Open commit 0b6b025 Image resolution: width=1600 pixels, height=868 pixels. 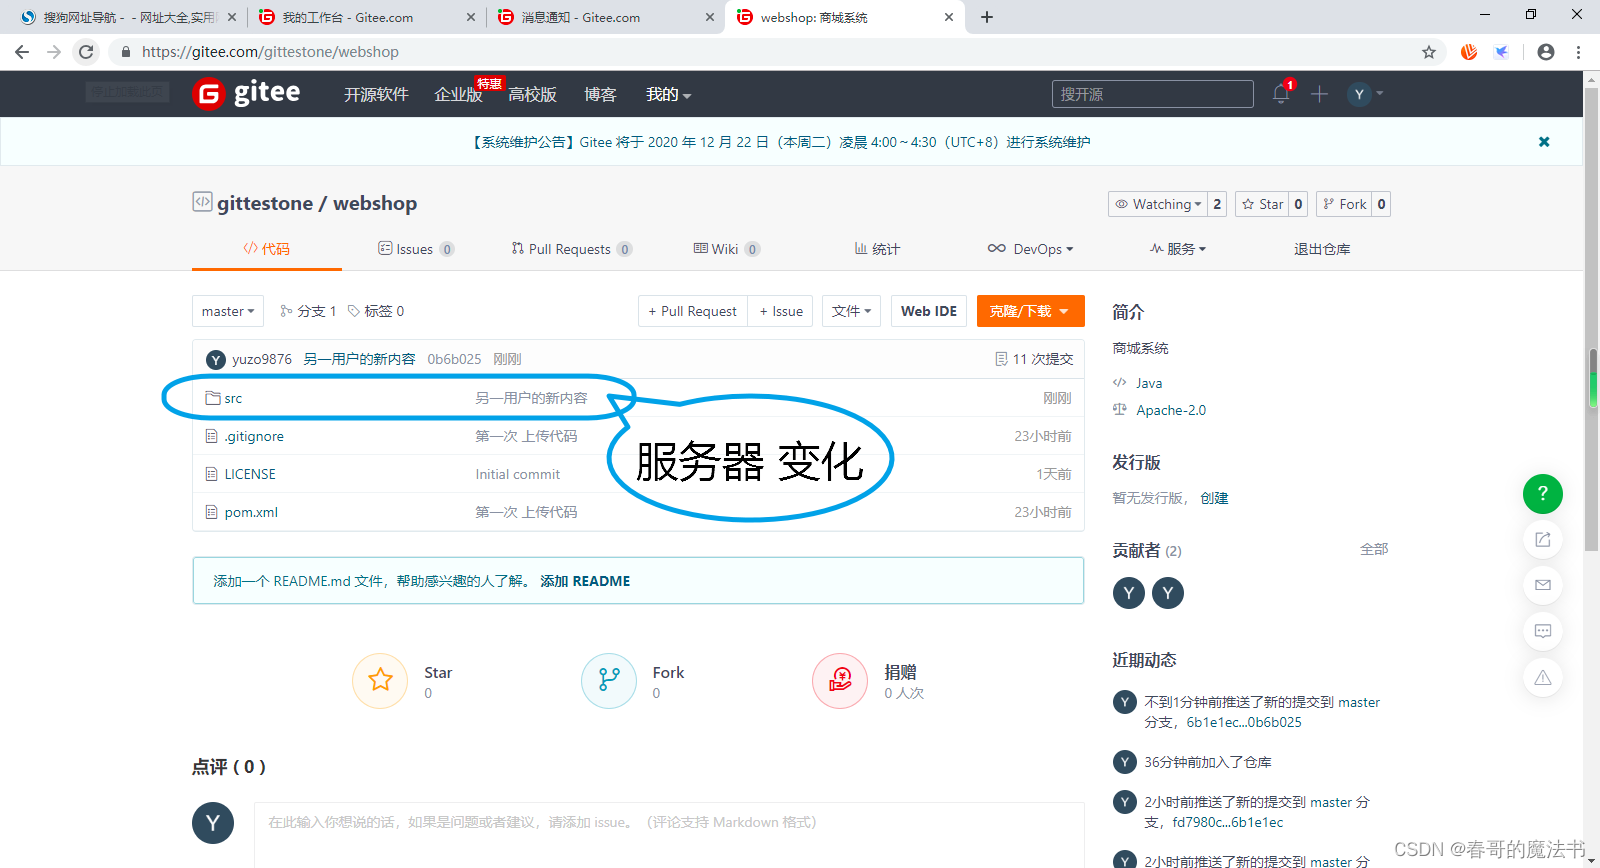coord(454,359)
